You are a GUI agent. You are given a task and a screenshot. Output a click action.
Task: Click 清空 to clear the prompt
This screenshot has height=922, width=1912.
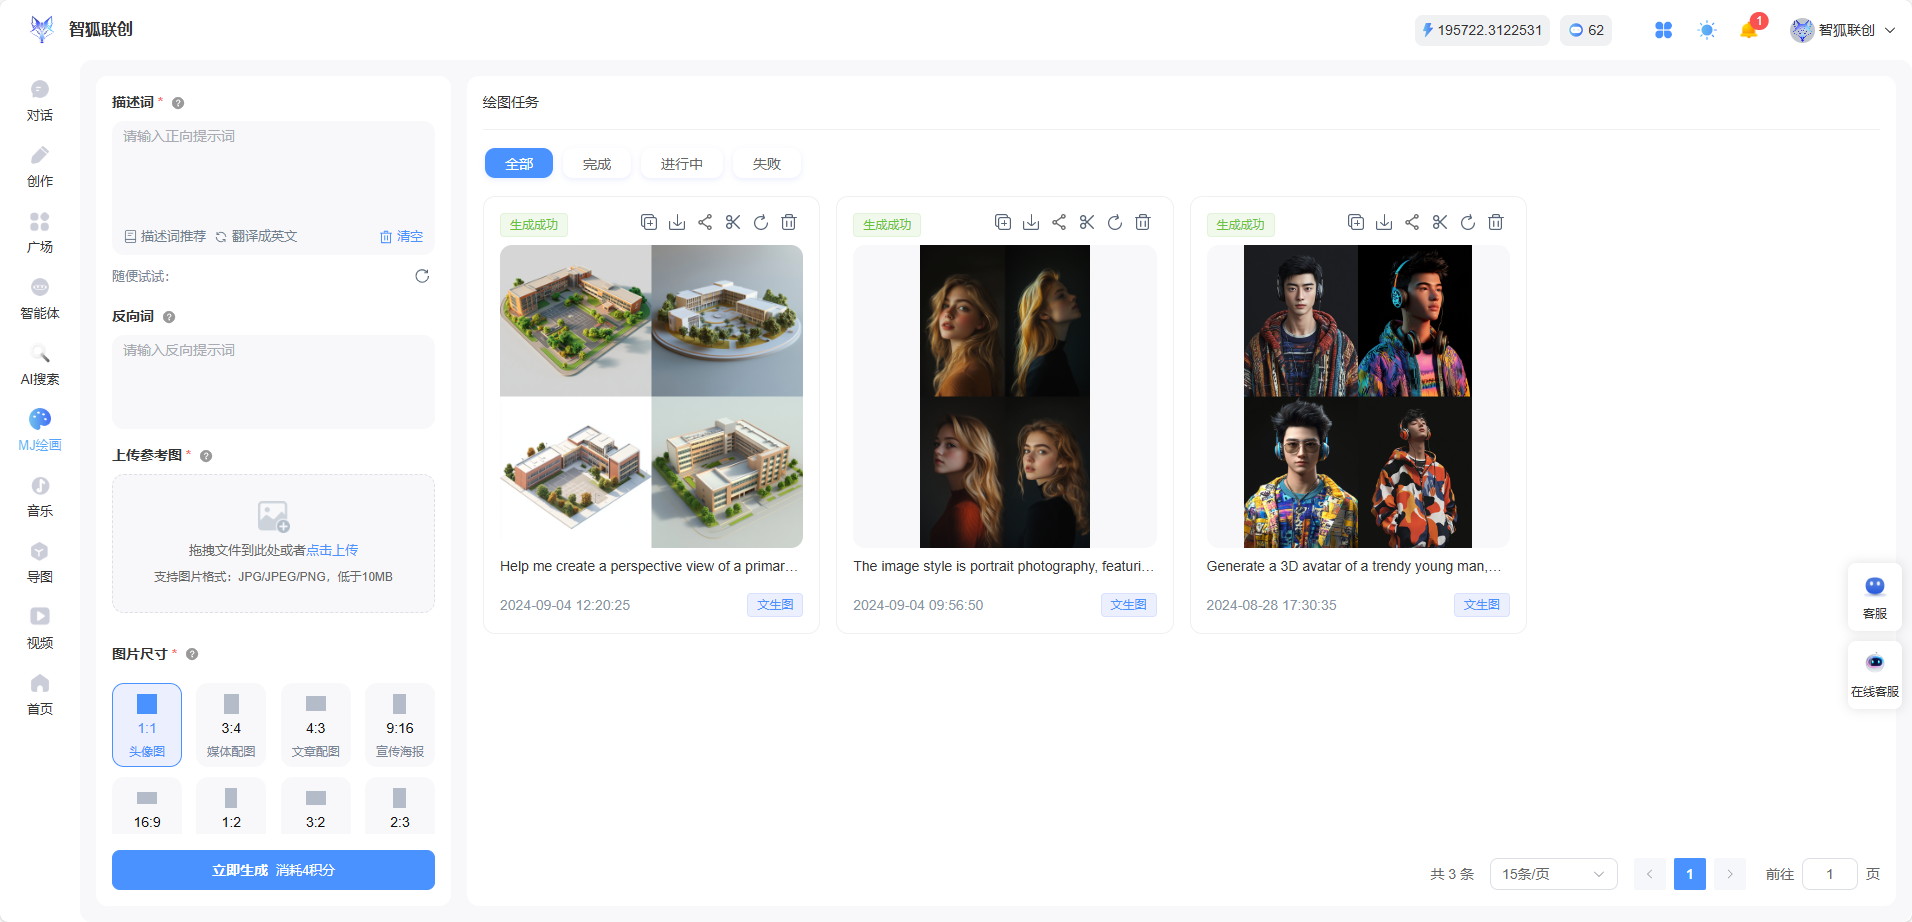click(x=401, y=236)
